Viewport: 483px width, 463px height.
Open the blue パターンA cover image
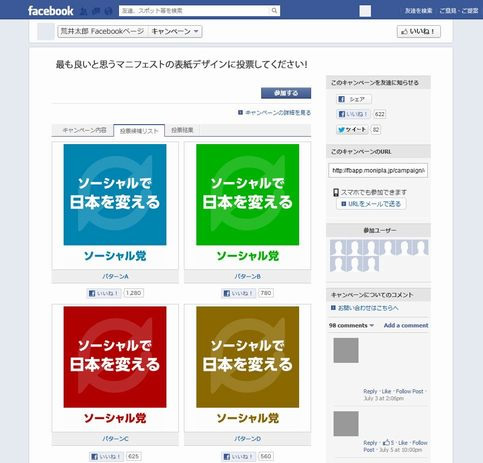(115, 195)
